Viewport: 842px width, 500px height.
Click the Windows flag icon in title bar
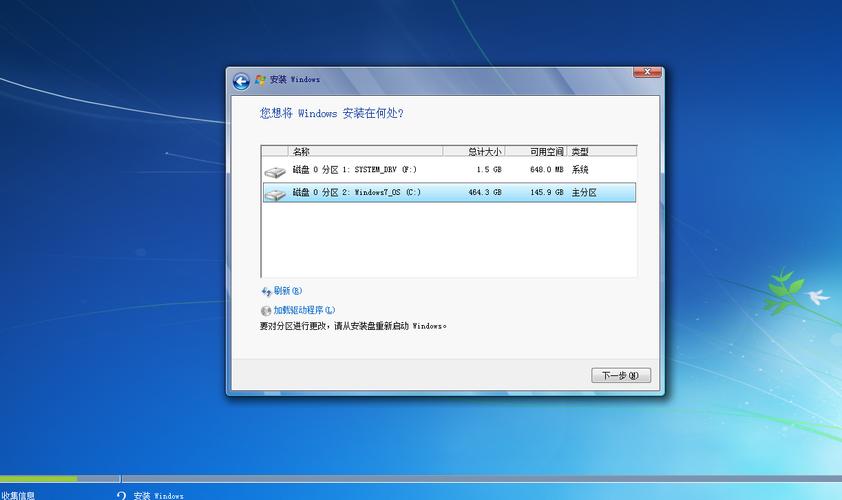(260, 80)
